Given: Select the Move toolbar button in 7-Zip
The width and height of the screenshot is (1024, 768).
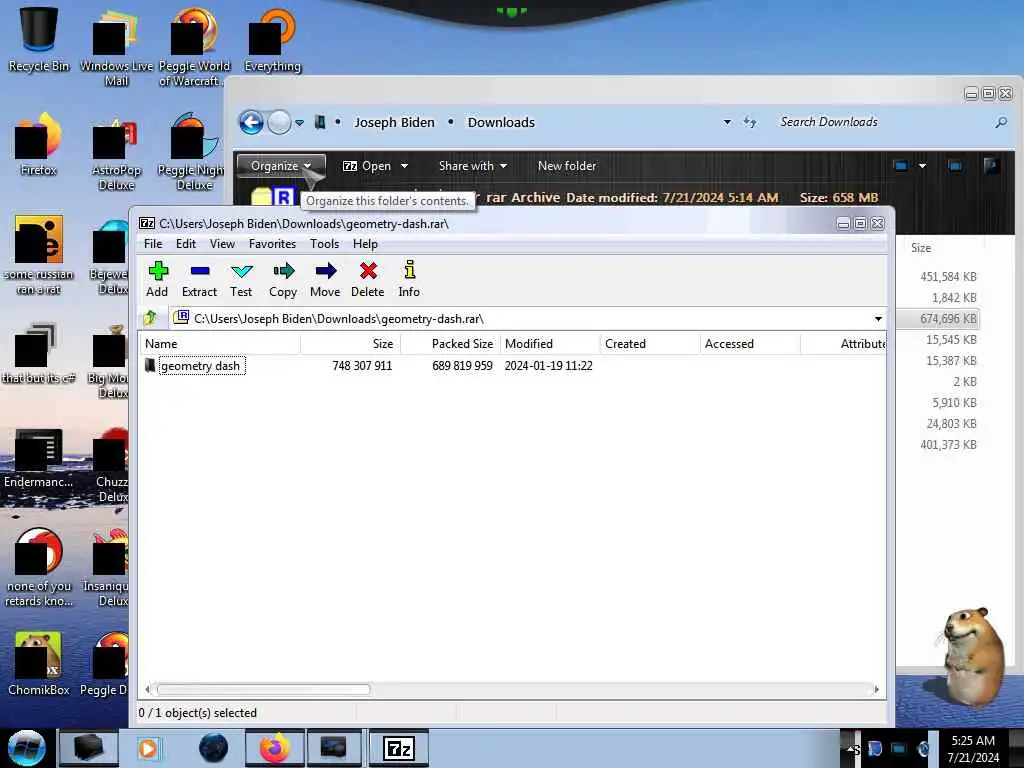Looking at the screenshot, I should point(325,280).
